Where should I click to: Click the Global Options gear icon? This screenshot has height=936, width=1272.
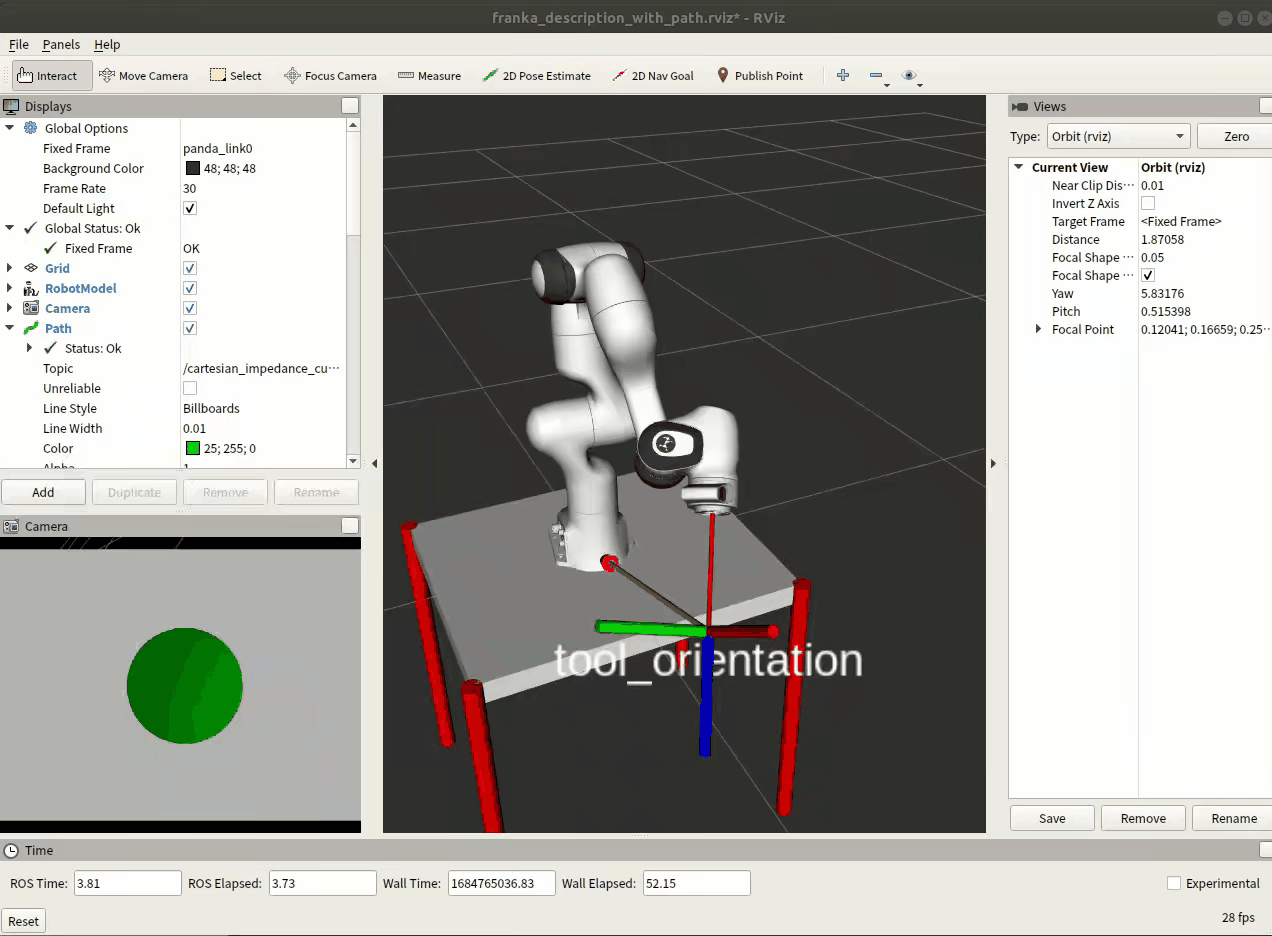[x=31, y=128]
